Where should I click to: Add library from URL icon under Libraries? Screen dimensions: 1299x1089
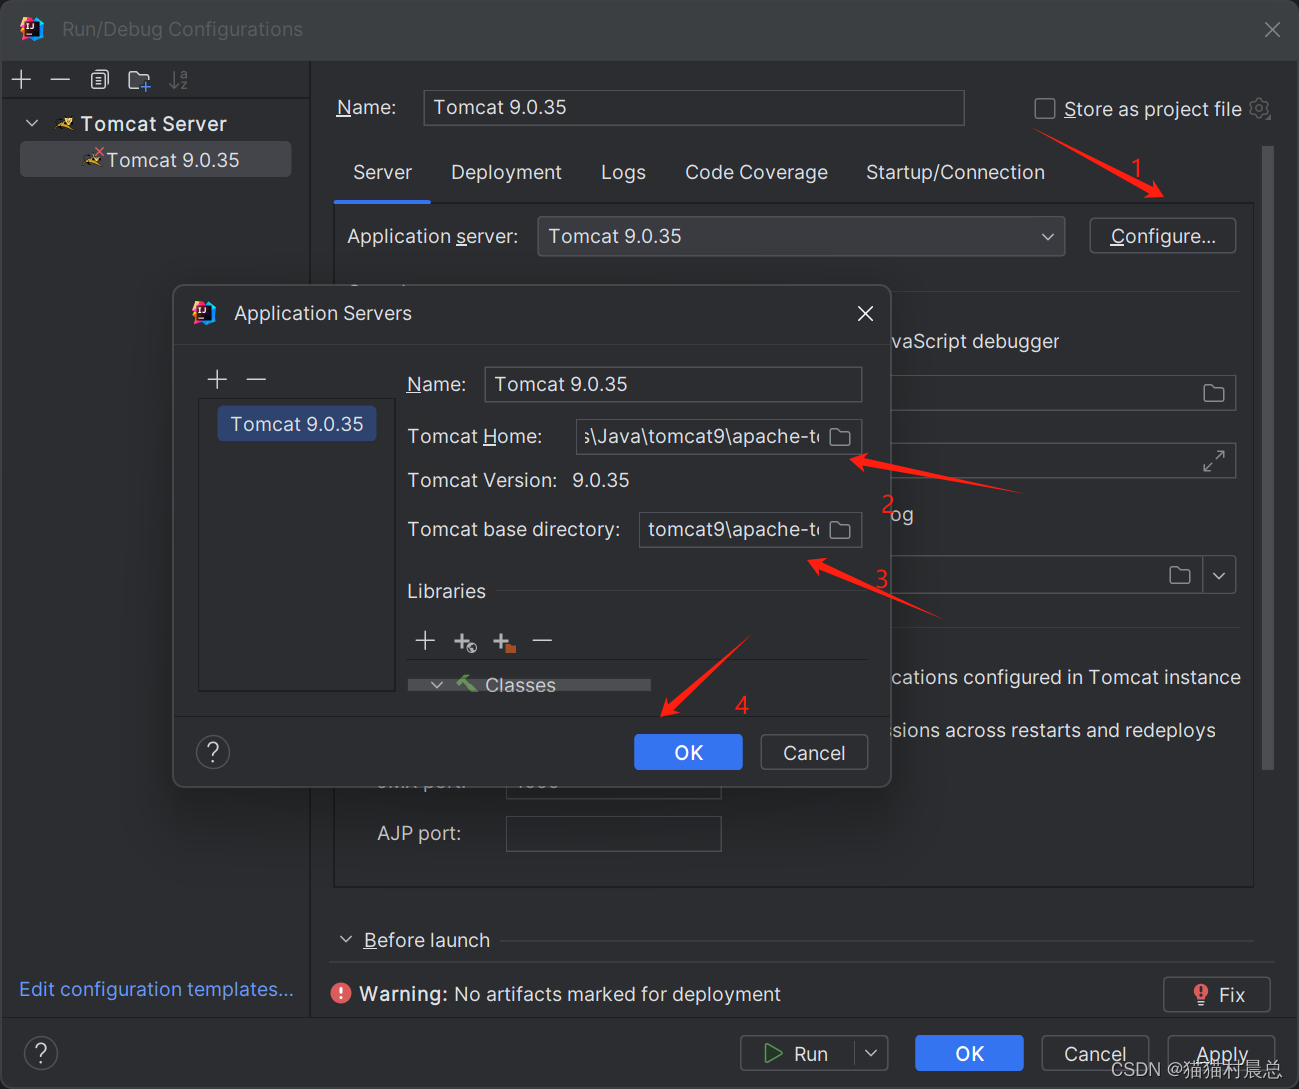point(465,641)
